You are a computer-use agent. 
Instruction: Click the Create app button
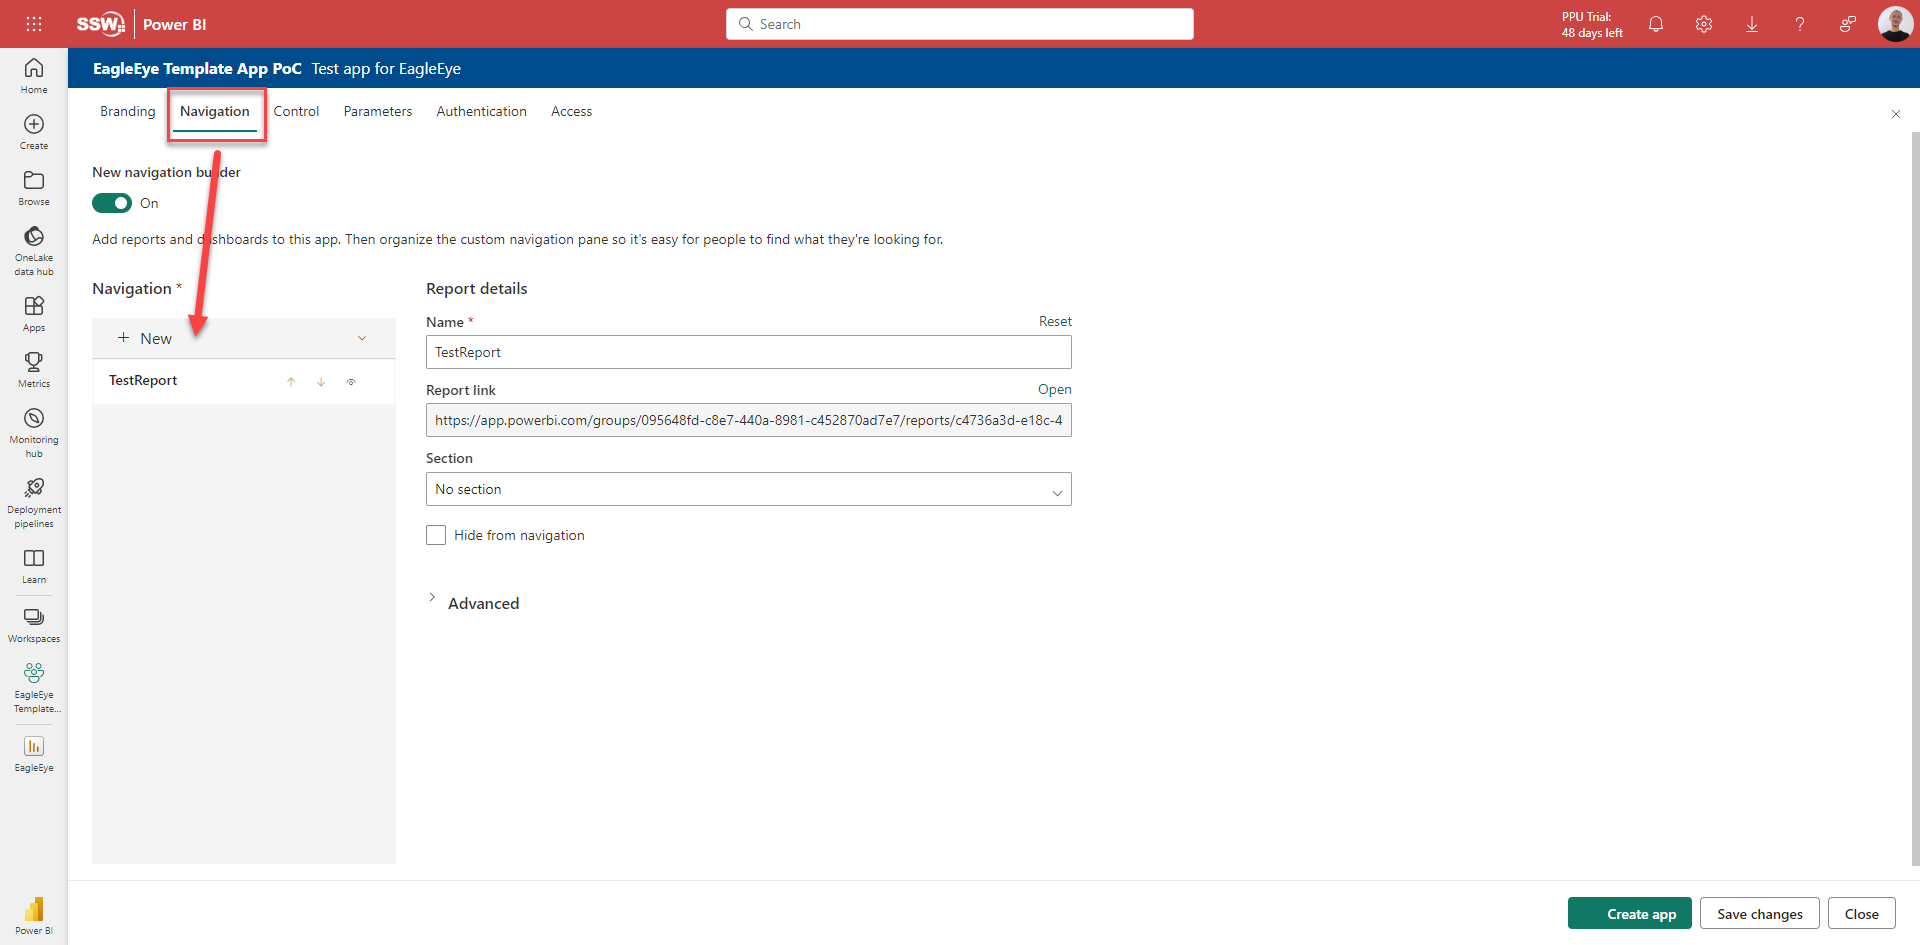pos(1629,914)
